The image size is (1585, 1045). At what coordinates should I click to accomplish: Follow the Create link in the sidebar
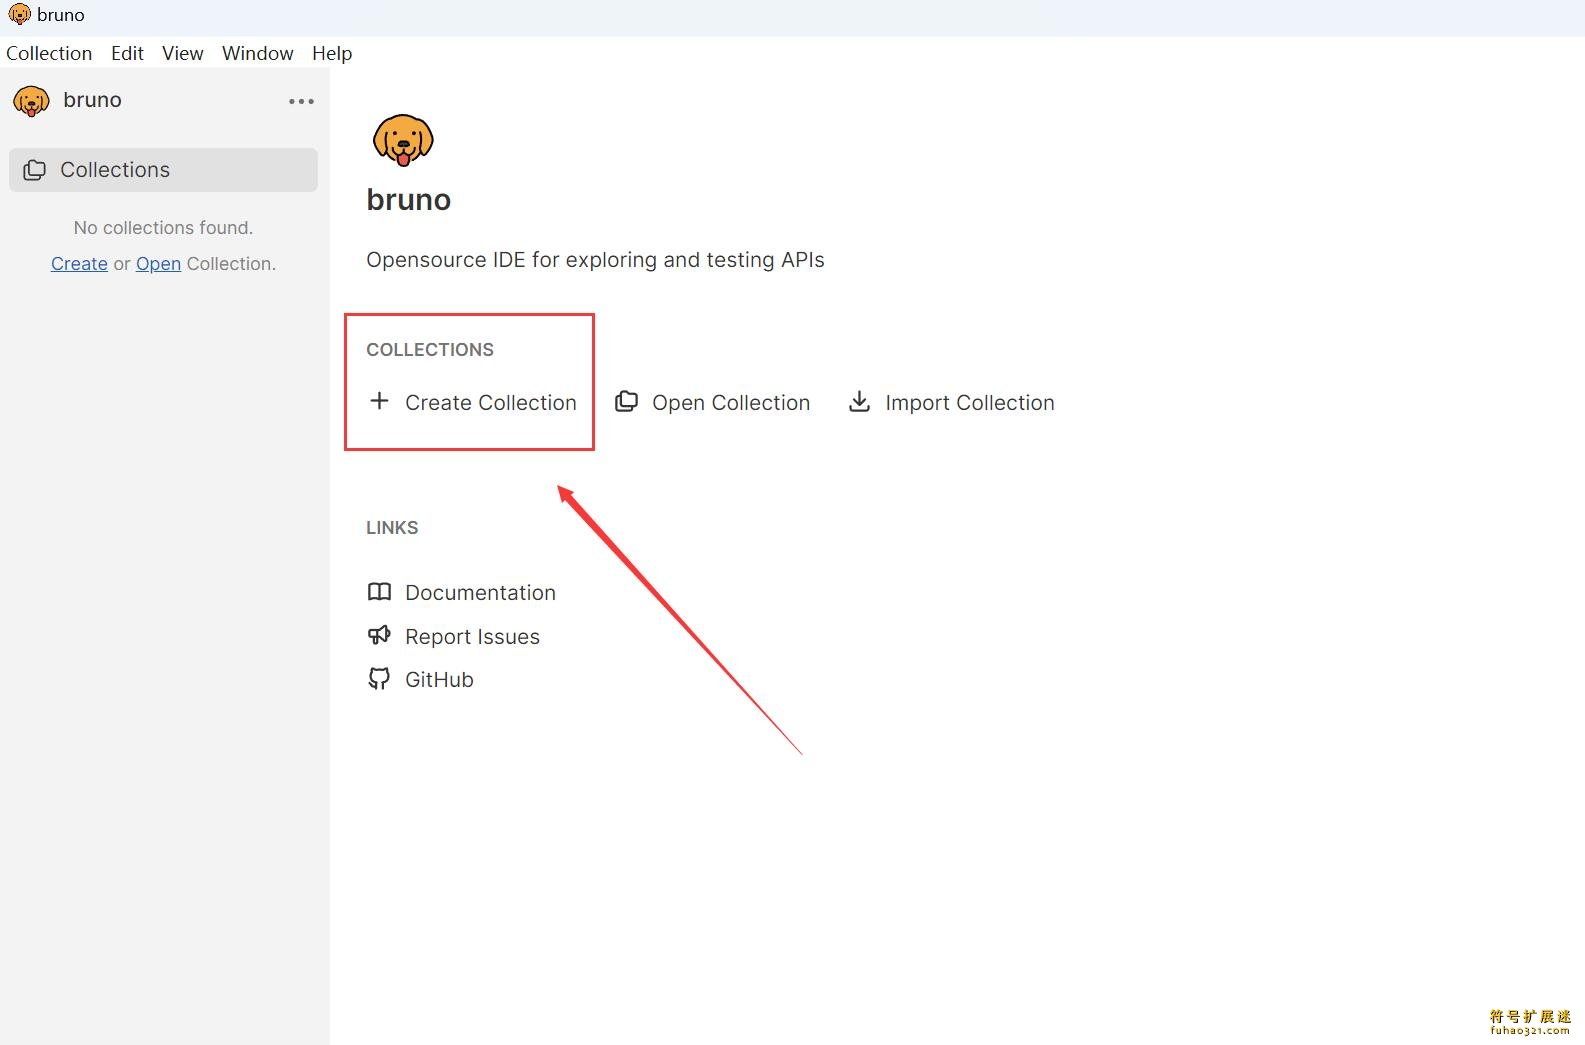tap(79, 264)
